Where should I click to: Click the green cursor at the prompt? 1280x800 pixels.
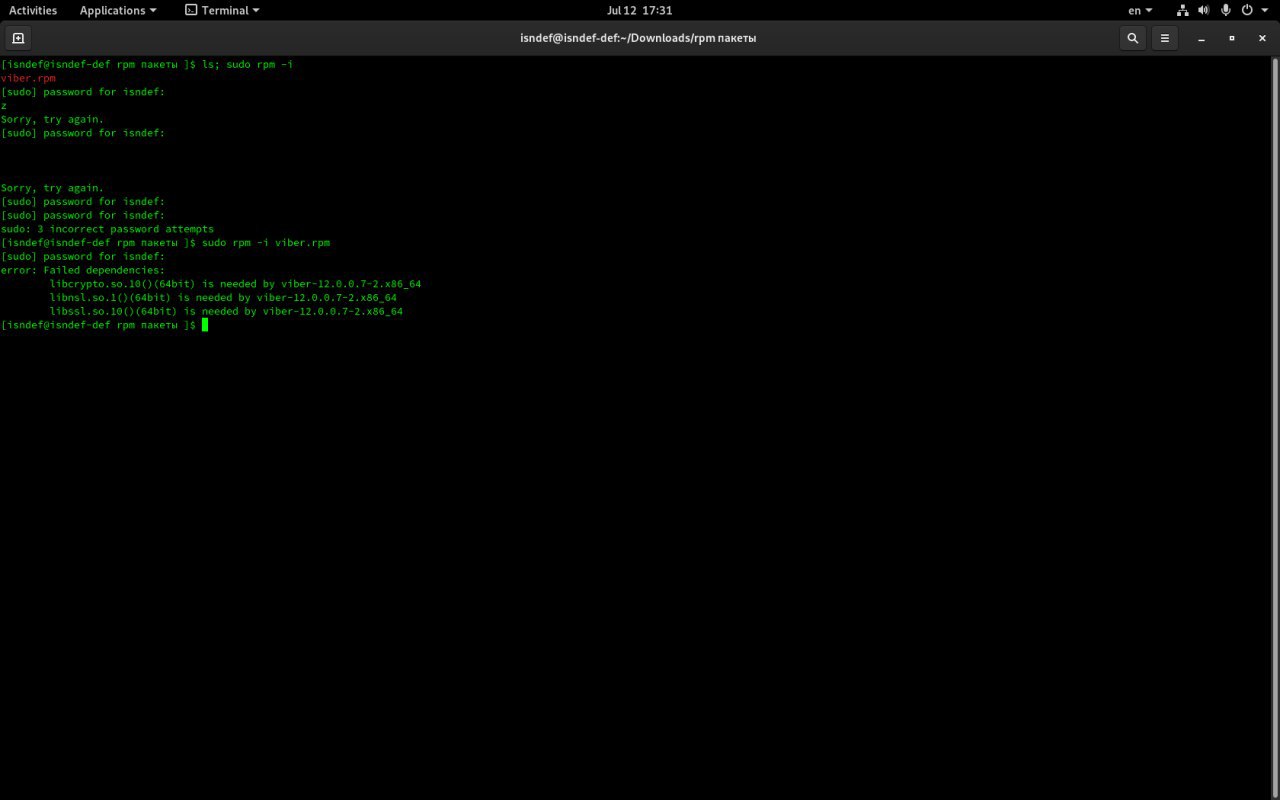click(x=204, y=325)
